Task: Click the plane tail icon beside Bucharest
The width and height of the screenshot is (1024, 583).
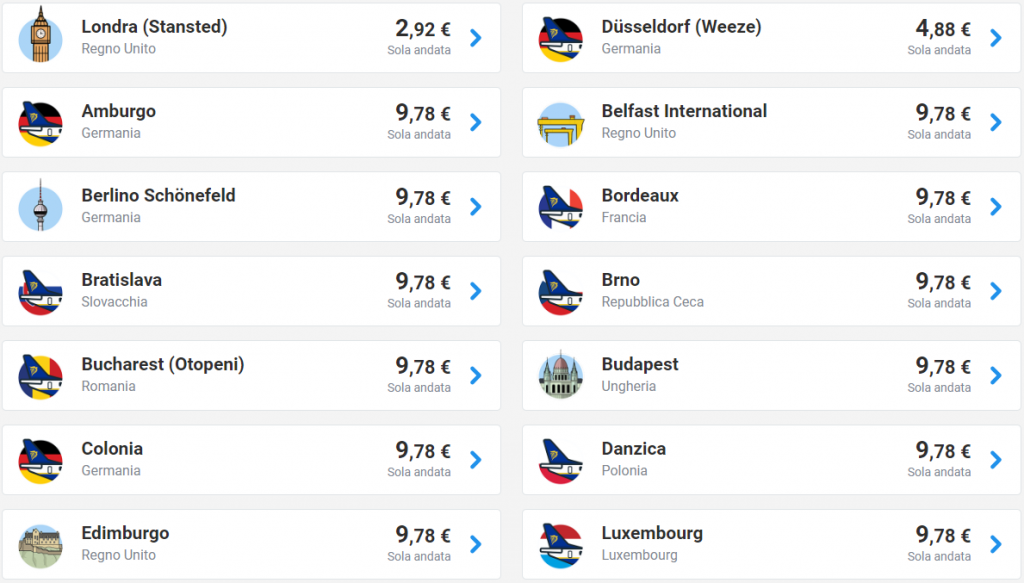Action: point(40,376)
